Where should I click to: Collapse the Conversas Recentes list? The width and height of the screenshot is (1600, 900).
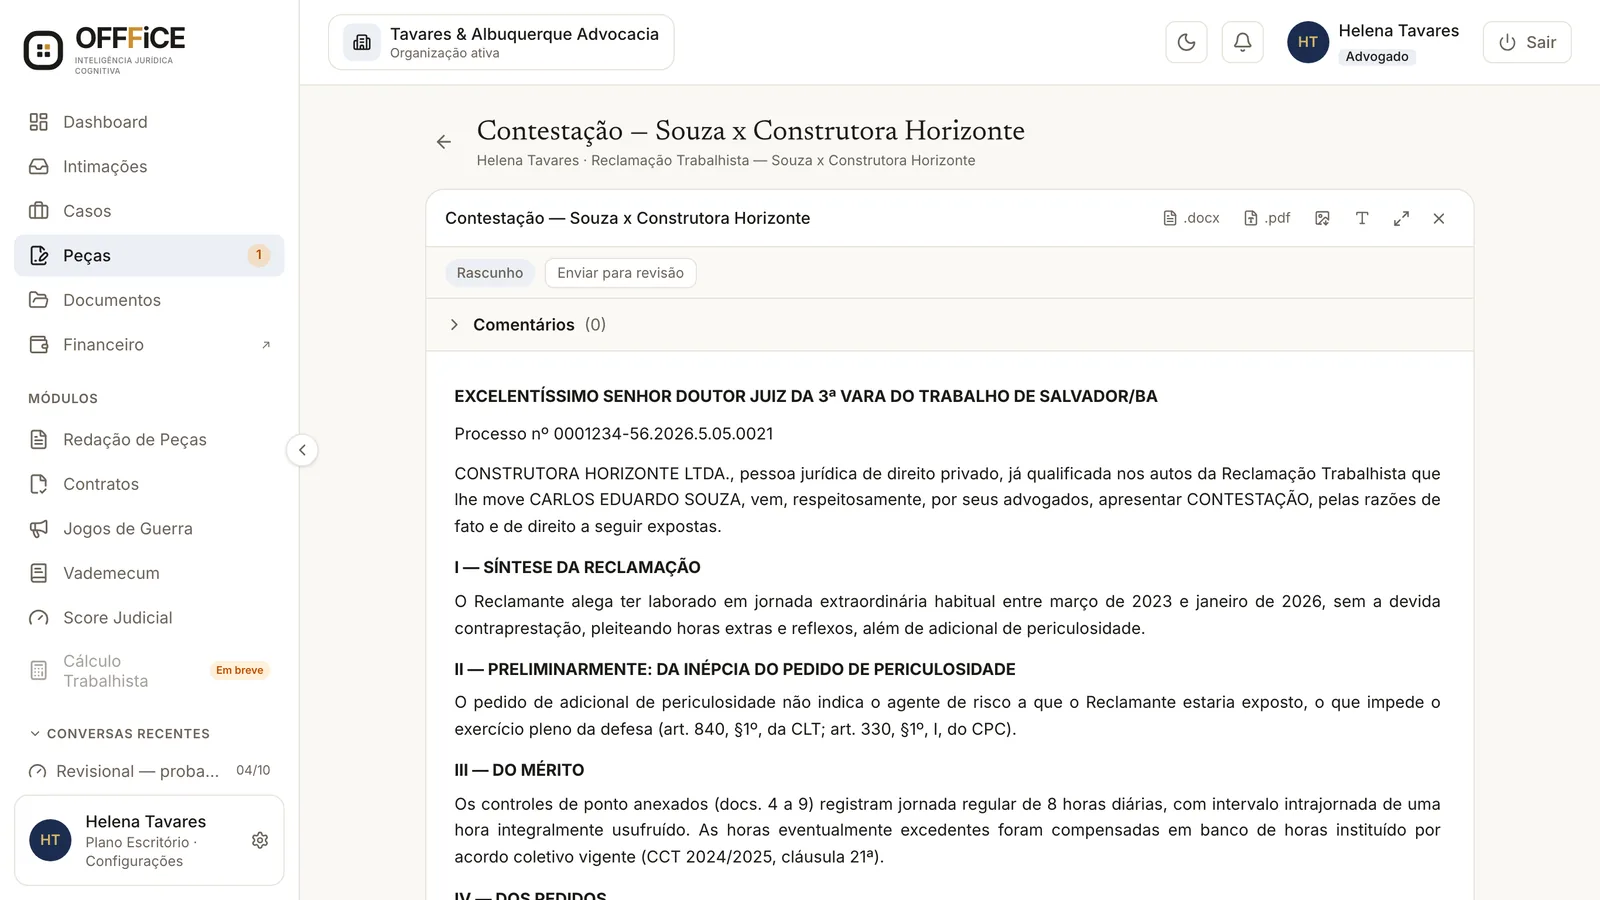pos(119,733)
